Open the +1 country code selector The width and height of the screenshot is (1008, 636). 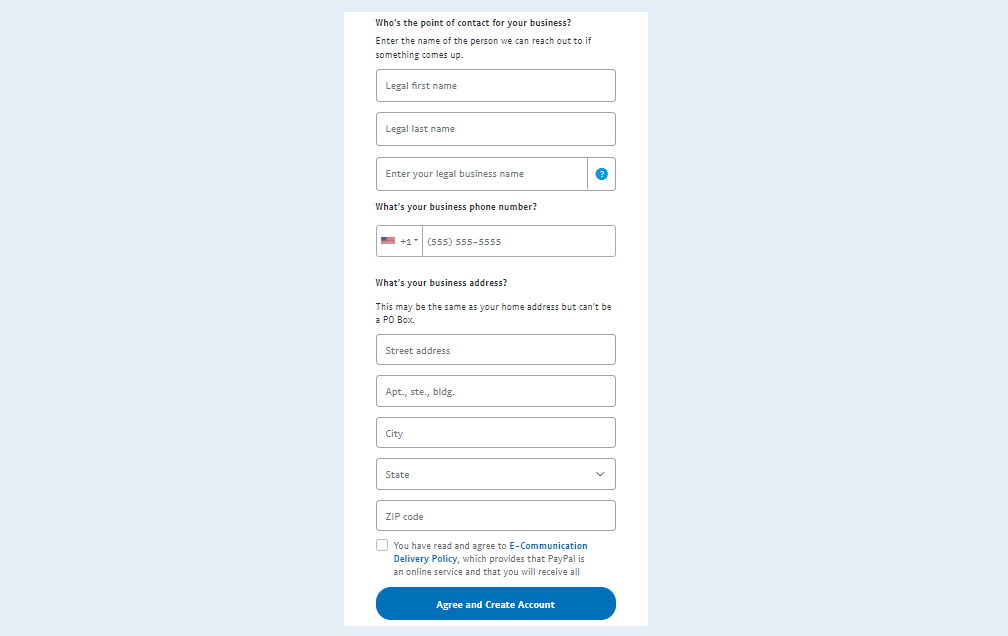click(x=399, y=241)
